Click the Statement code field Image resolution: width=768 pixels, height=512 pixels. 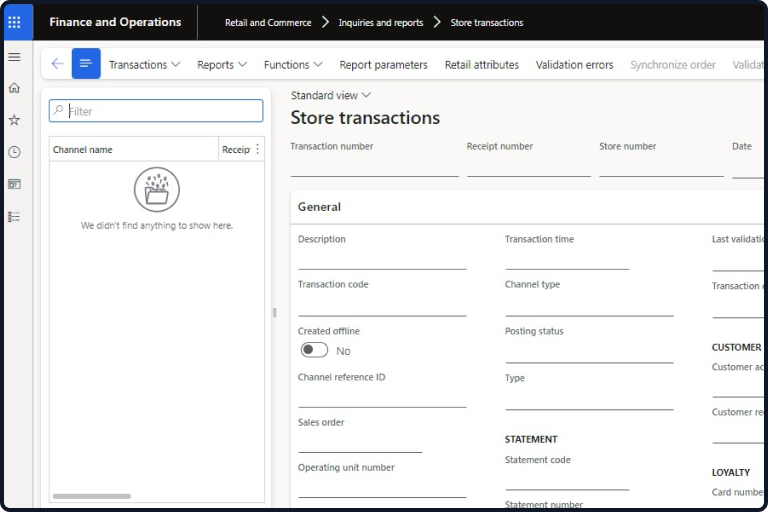coord(567,480)
